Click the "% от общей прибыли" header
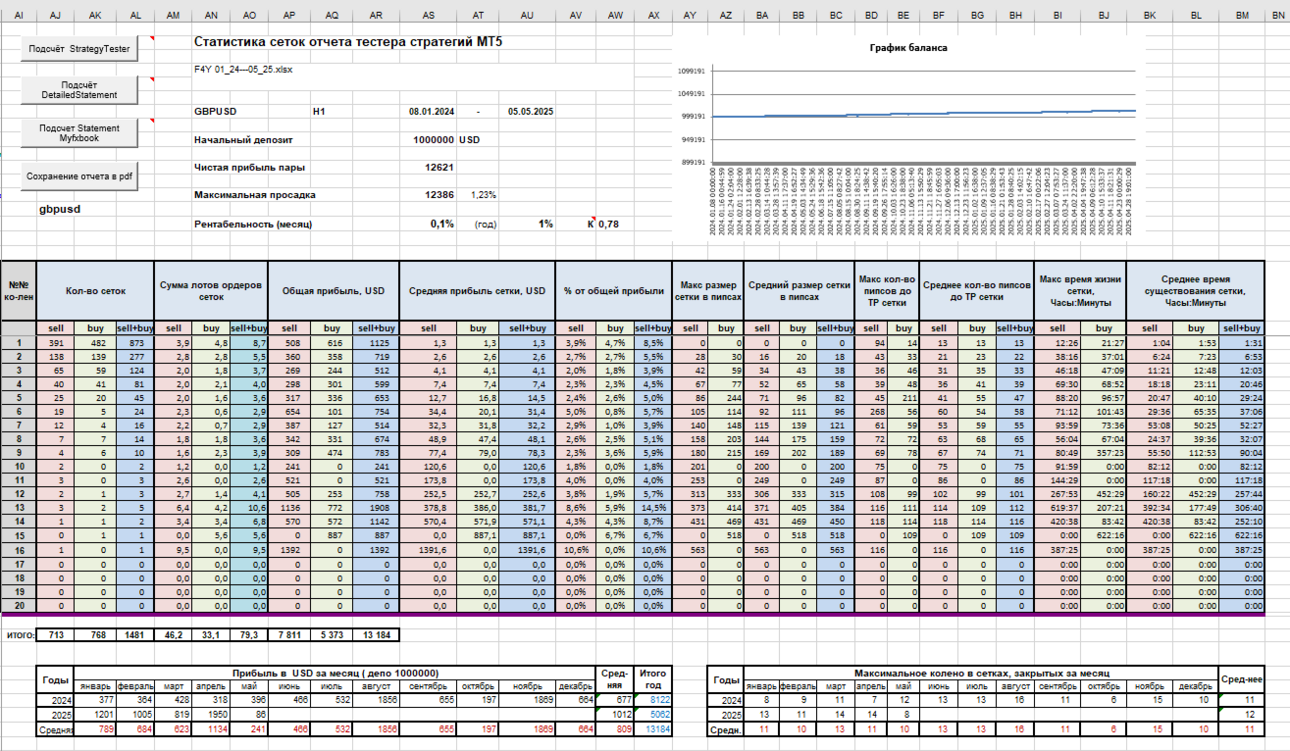 tap(613, 290)
